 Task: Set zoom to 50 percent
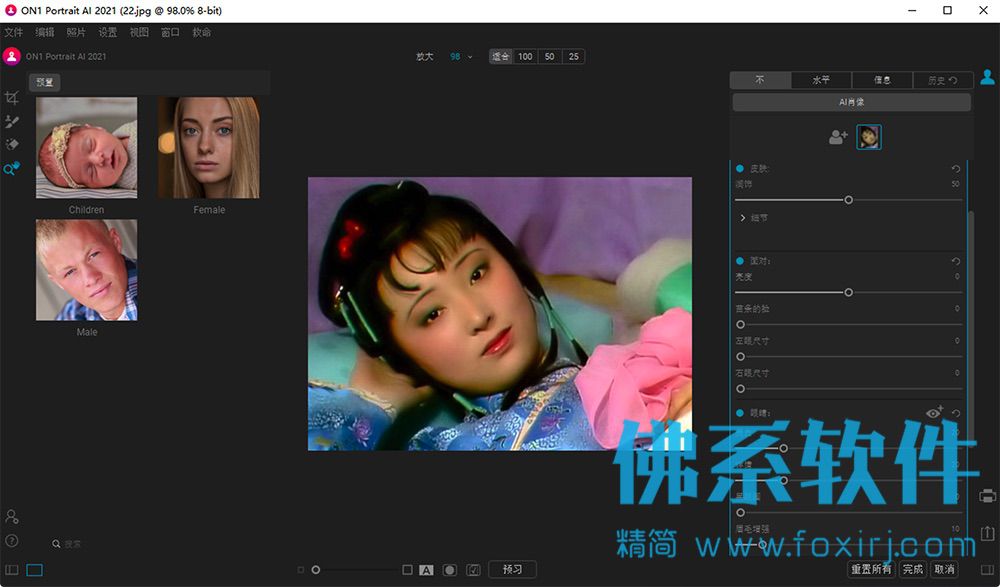[549, 57]
